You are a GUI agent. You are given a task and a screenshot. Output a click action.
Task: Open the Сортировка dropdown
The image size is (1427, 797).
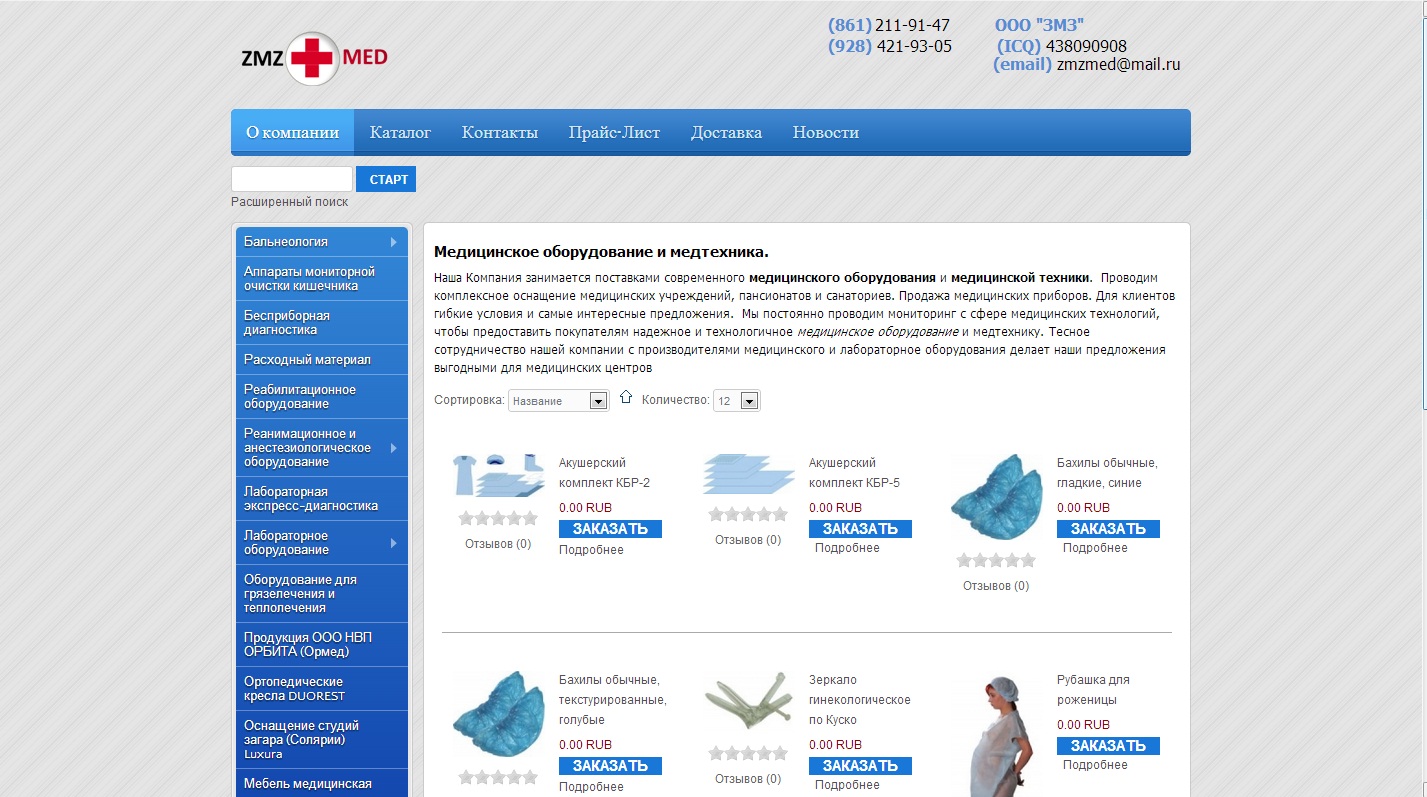(559, 401)
